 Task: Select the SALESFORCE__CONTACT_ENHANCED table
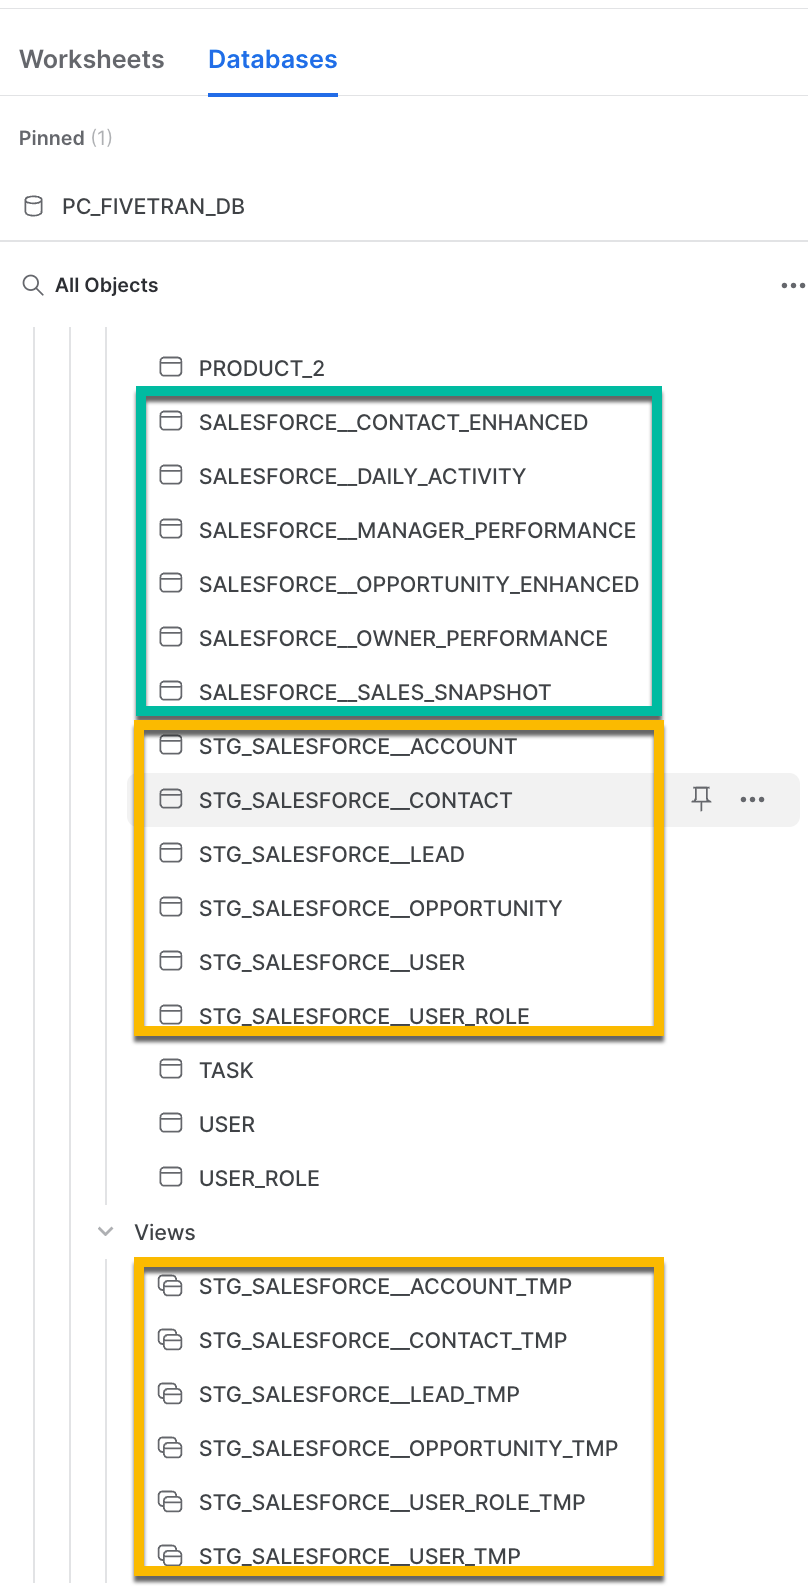pyautogui.click(x=393, y=422)
